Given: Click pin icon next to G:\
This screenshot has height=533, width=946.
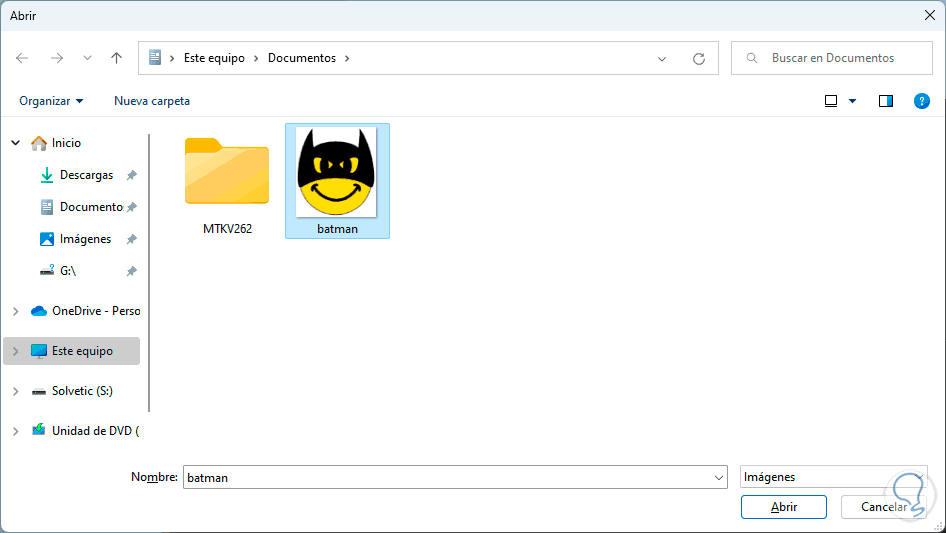Looking at the screenshot, I should (132, 271).
